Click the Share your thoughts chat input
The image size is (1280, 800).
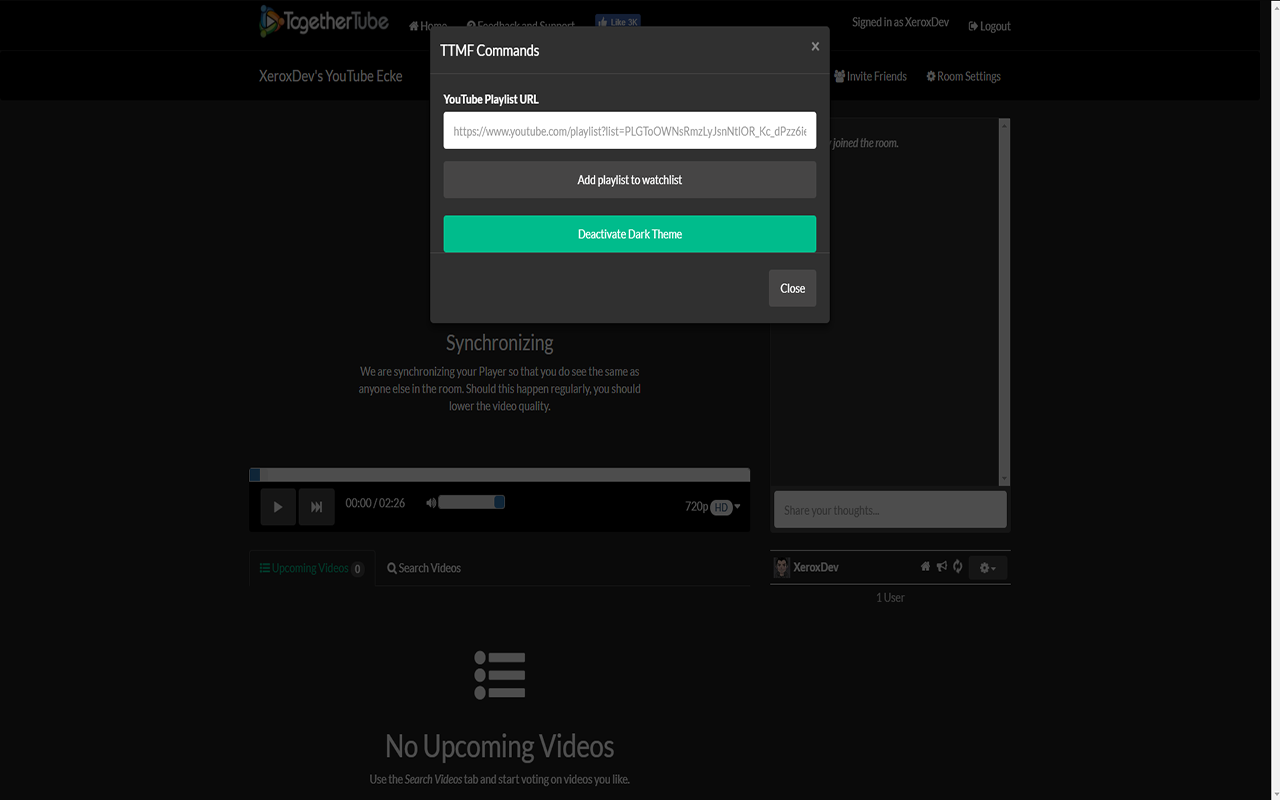[x=890, y=510]
